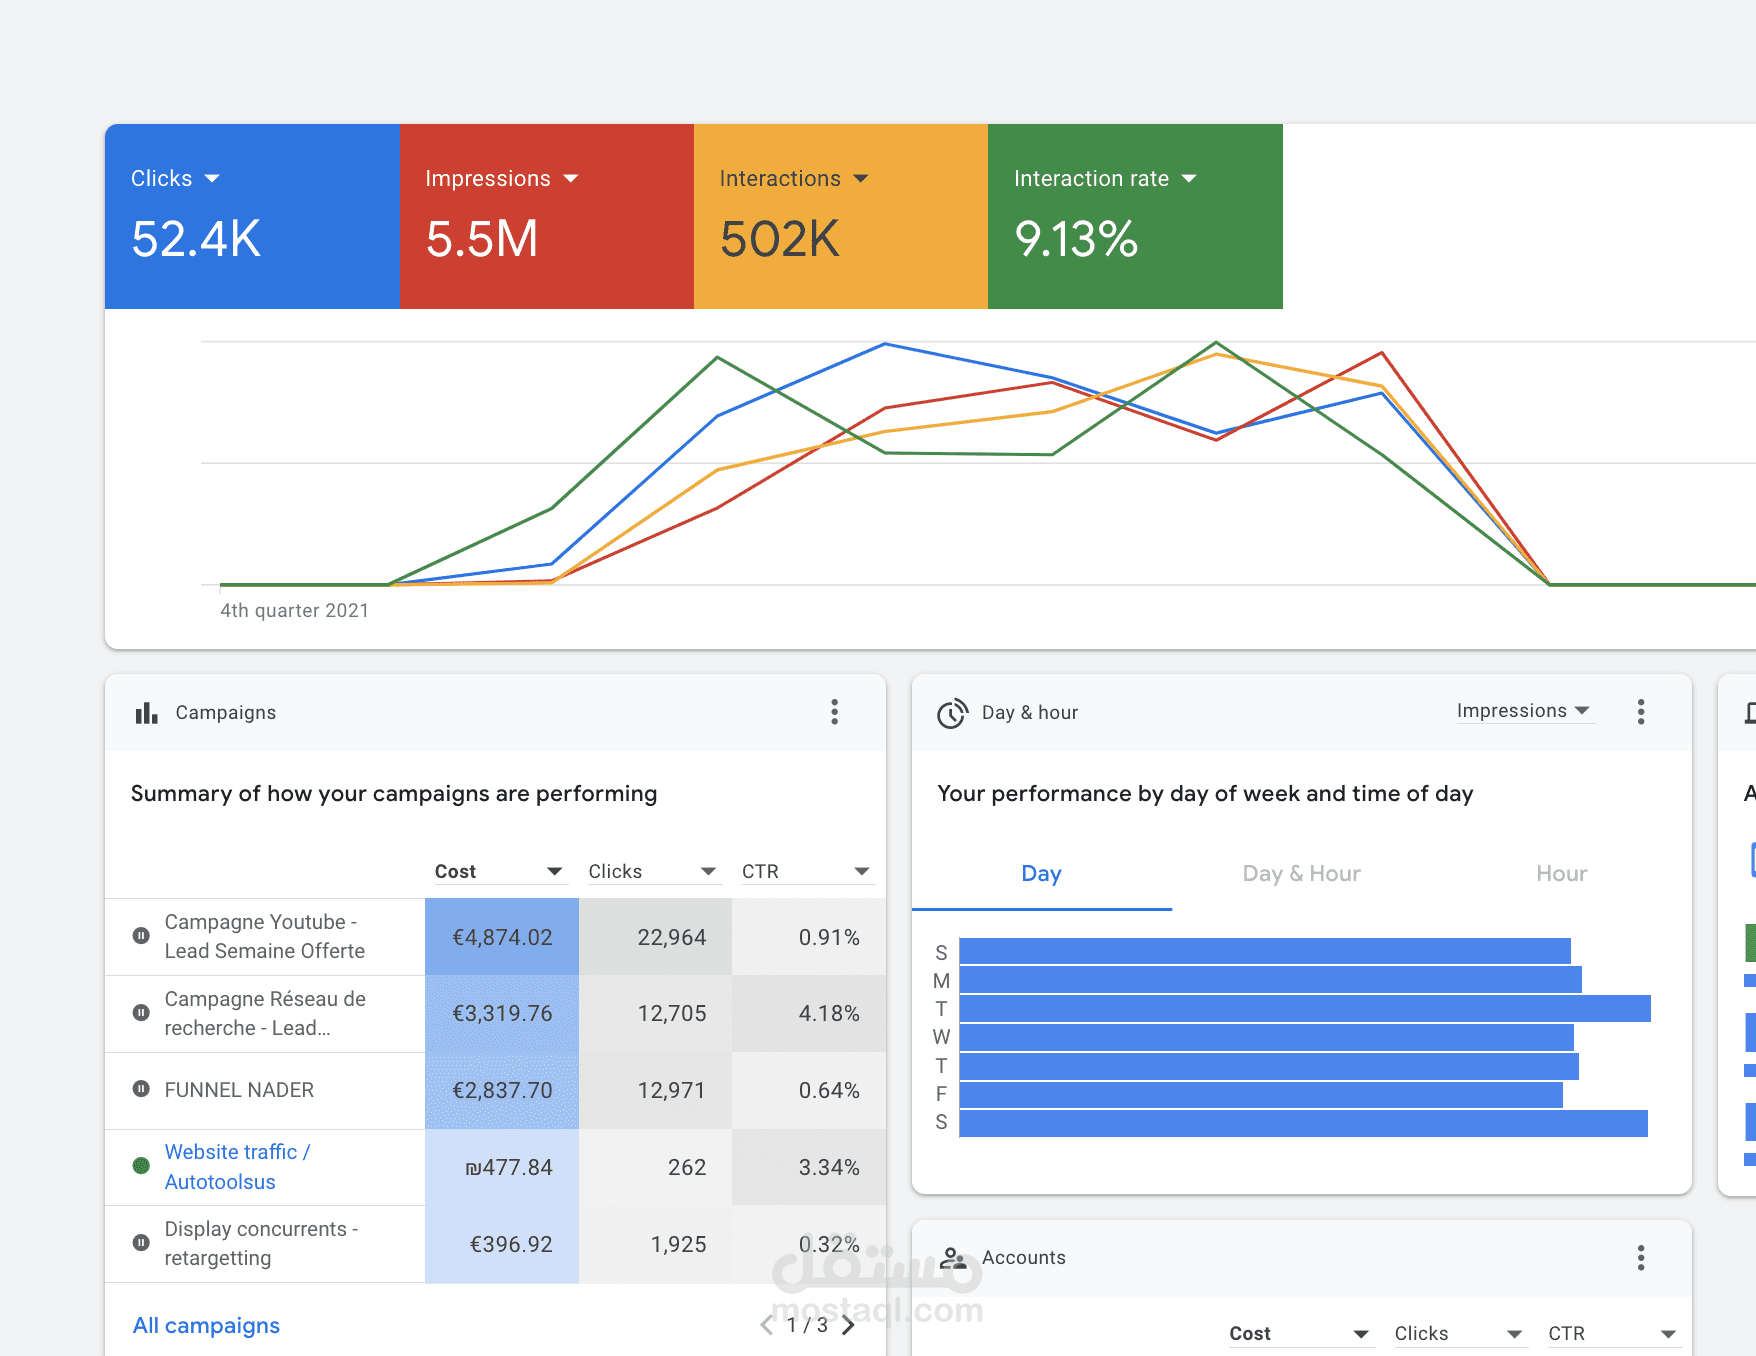Click clicks value 262
The image size is (1756, 1356).
[x=687, y=1167]
